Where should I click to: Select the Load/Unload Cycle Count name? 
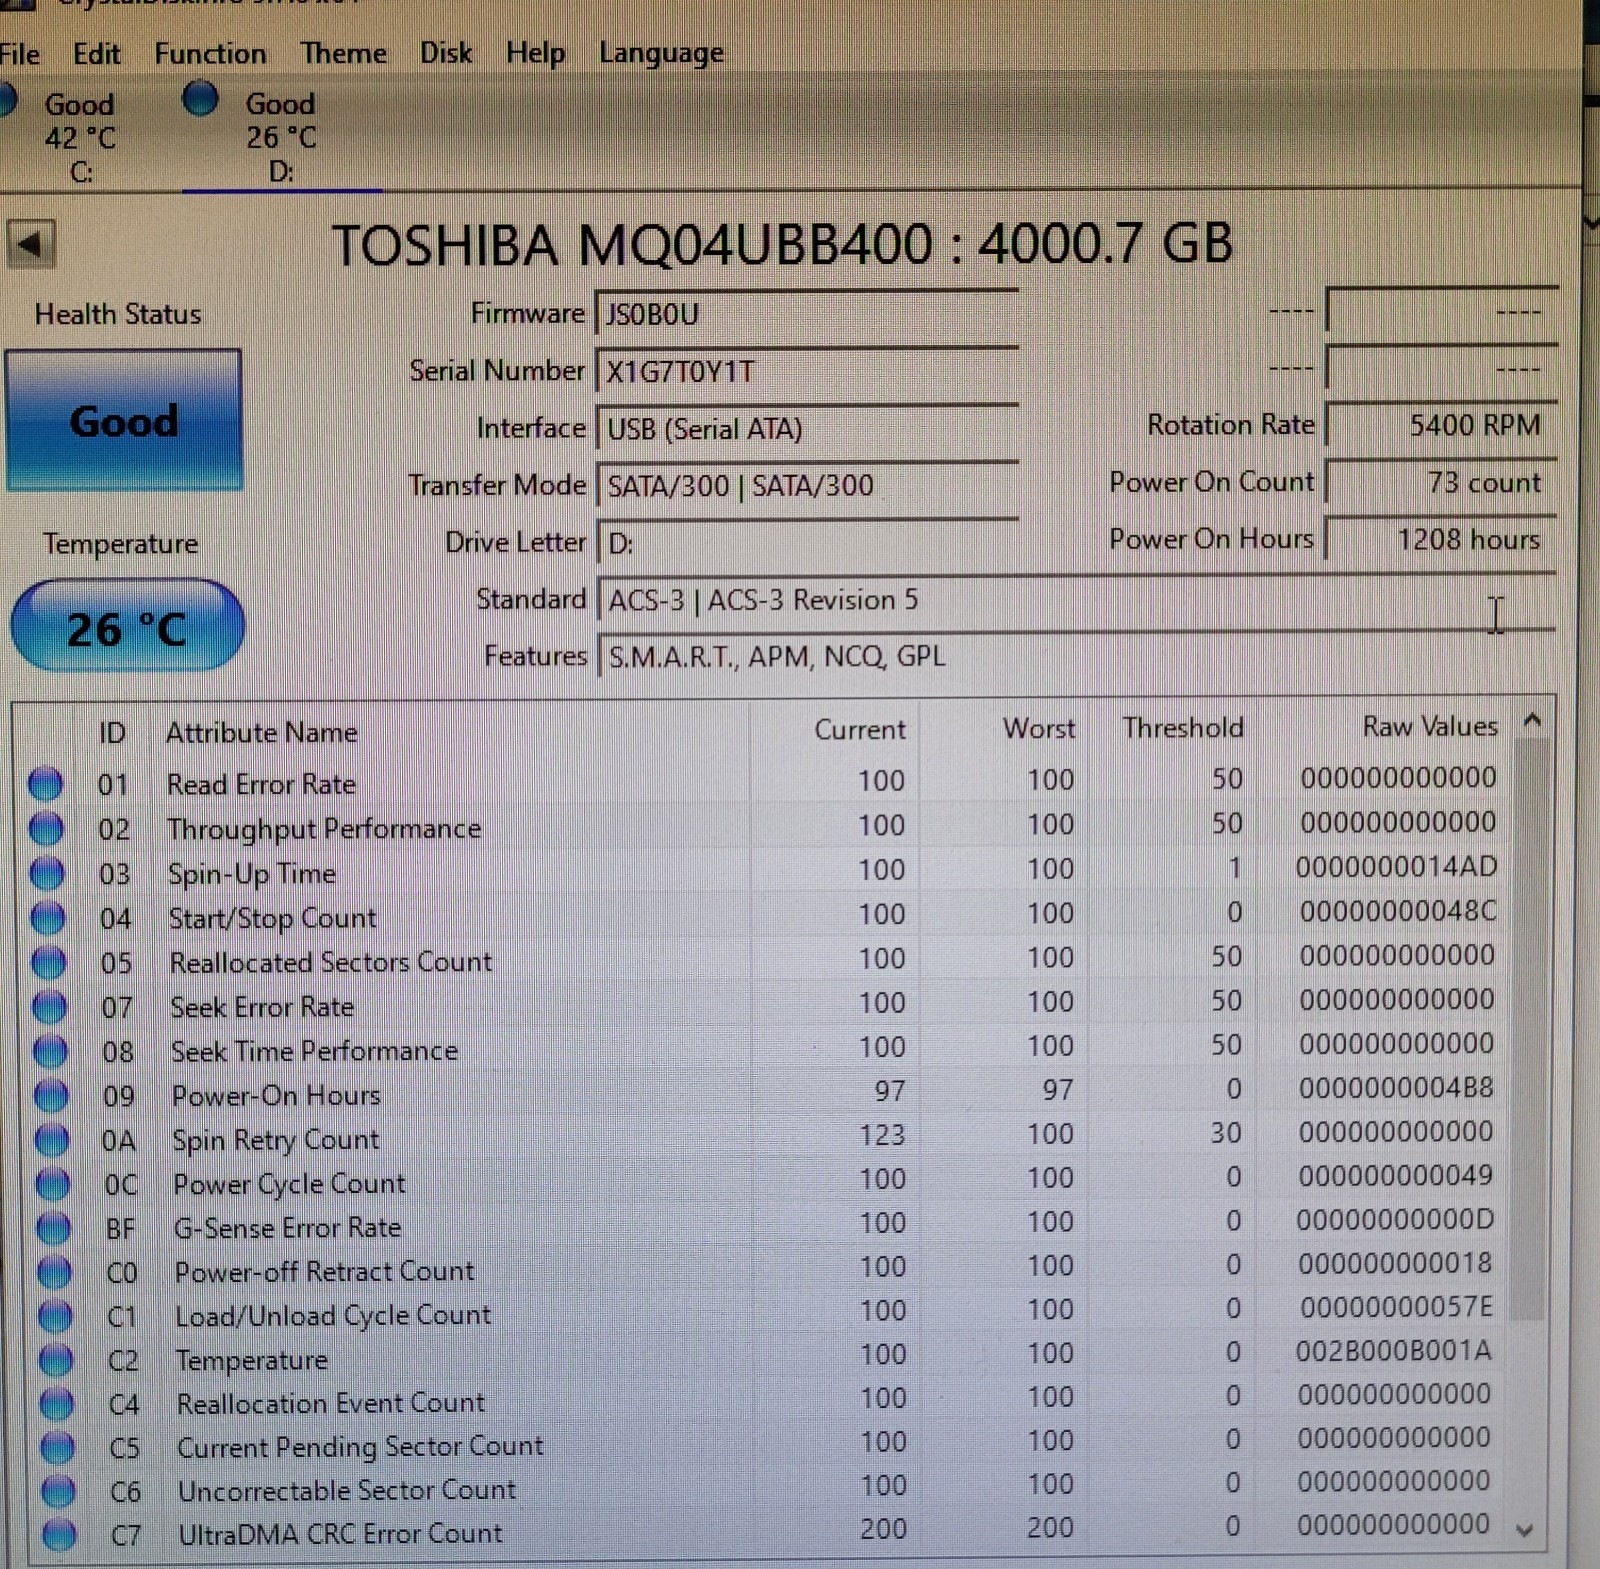point(333,1315)
